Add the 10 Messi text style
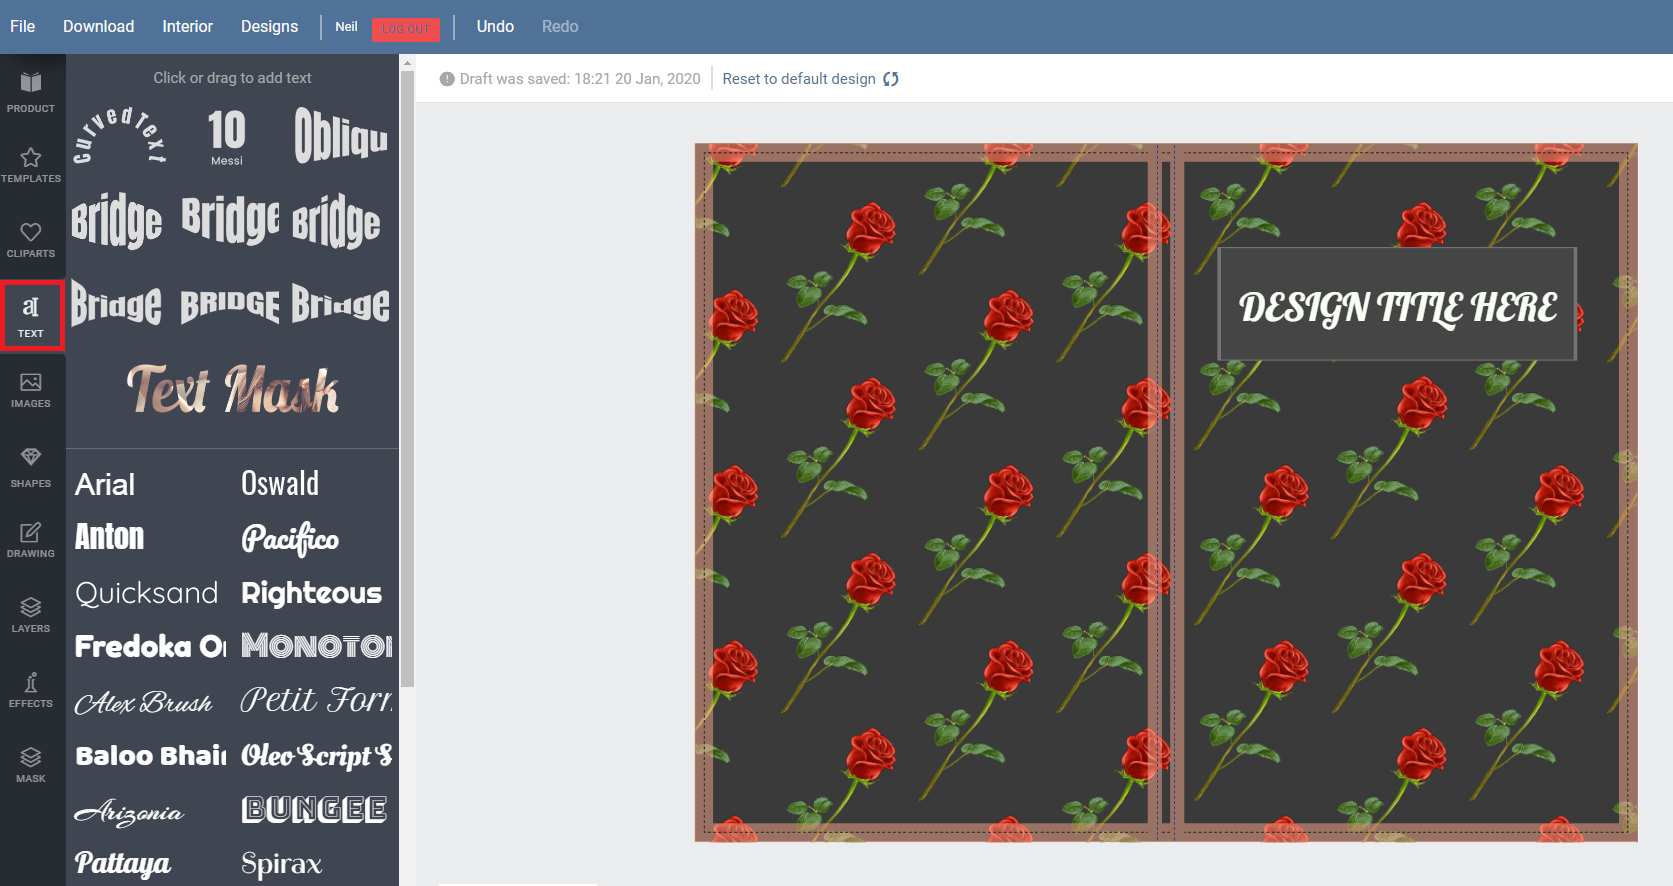The image size is (1673, 886). pos(227,137)
